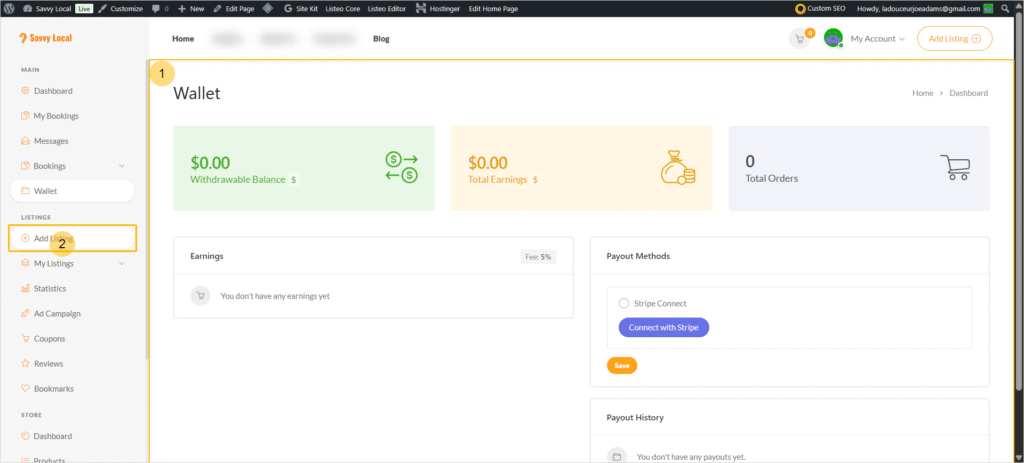Select the Stripe Connect radio button

click(x=624, y=303)
